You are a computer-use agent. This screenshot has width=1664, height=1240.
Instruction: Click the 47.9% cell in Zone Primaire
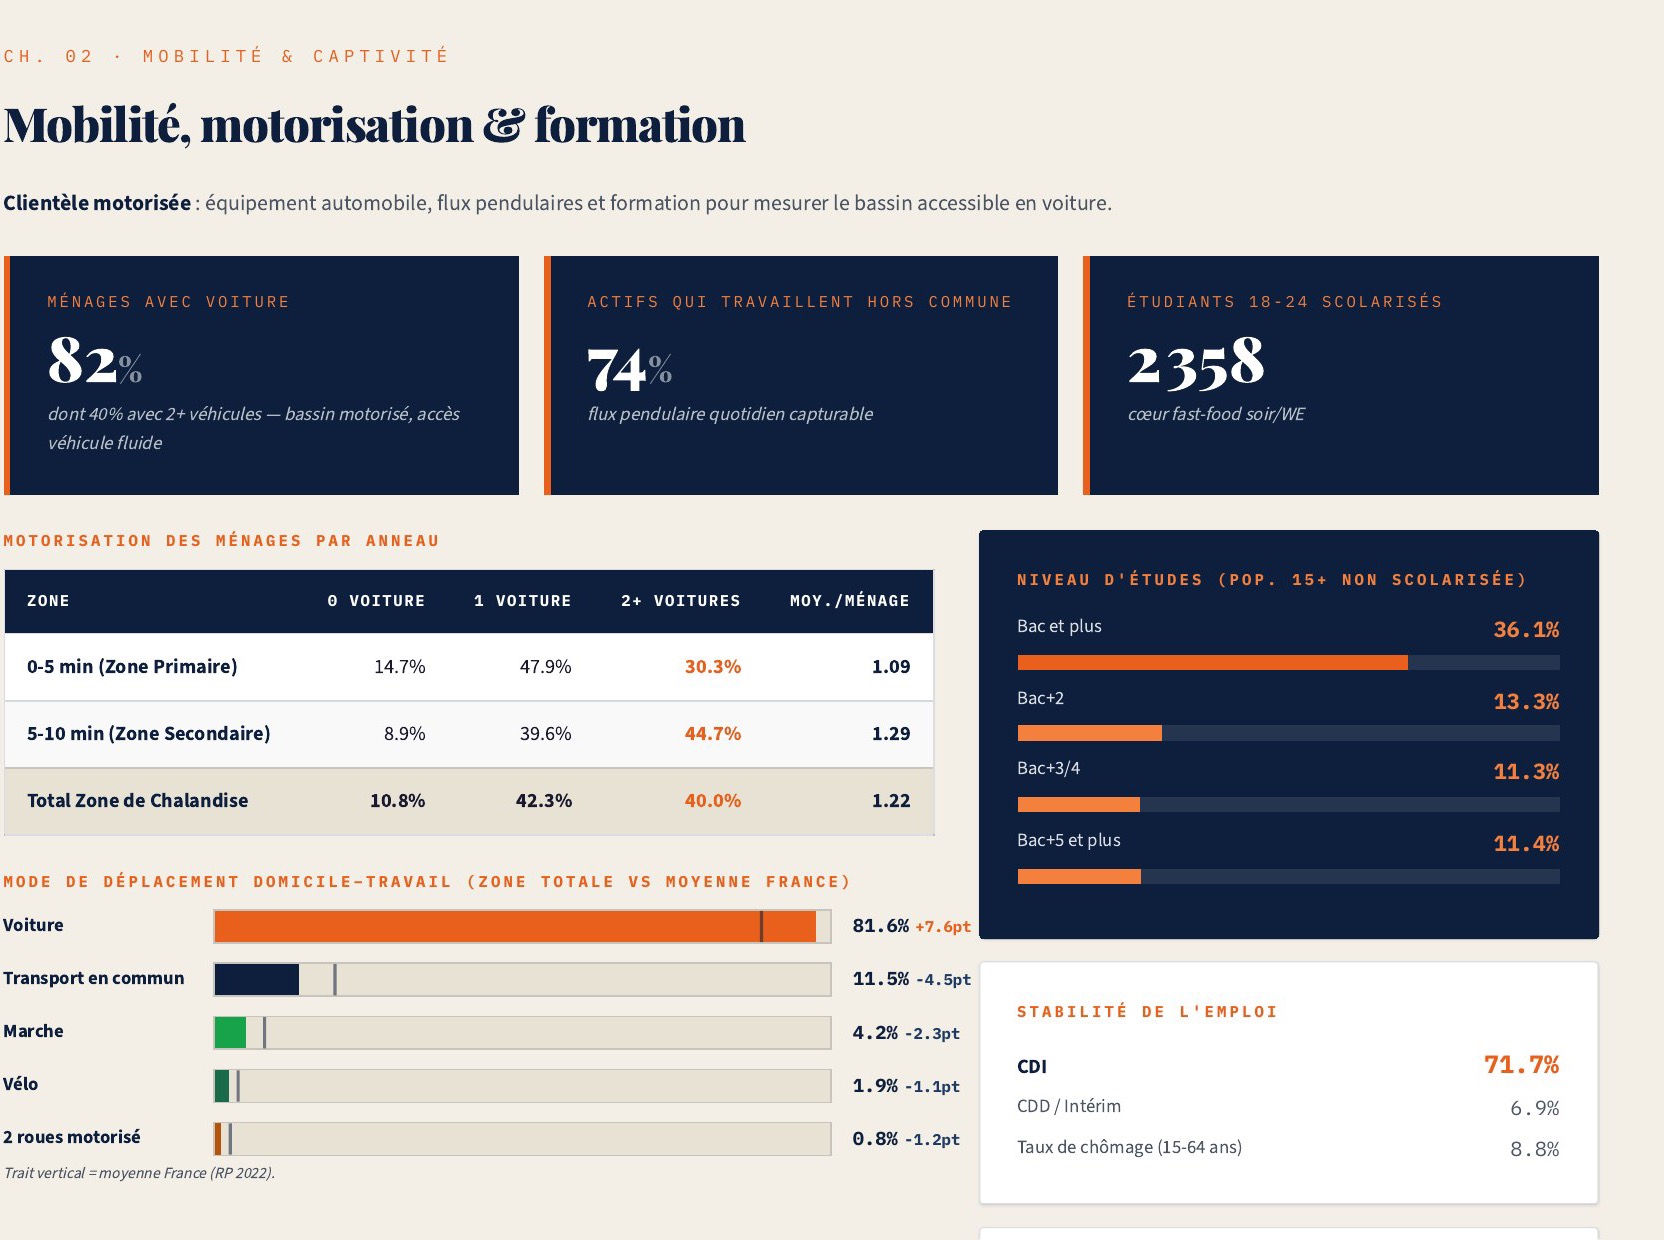point(546,667)
